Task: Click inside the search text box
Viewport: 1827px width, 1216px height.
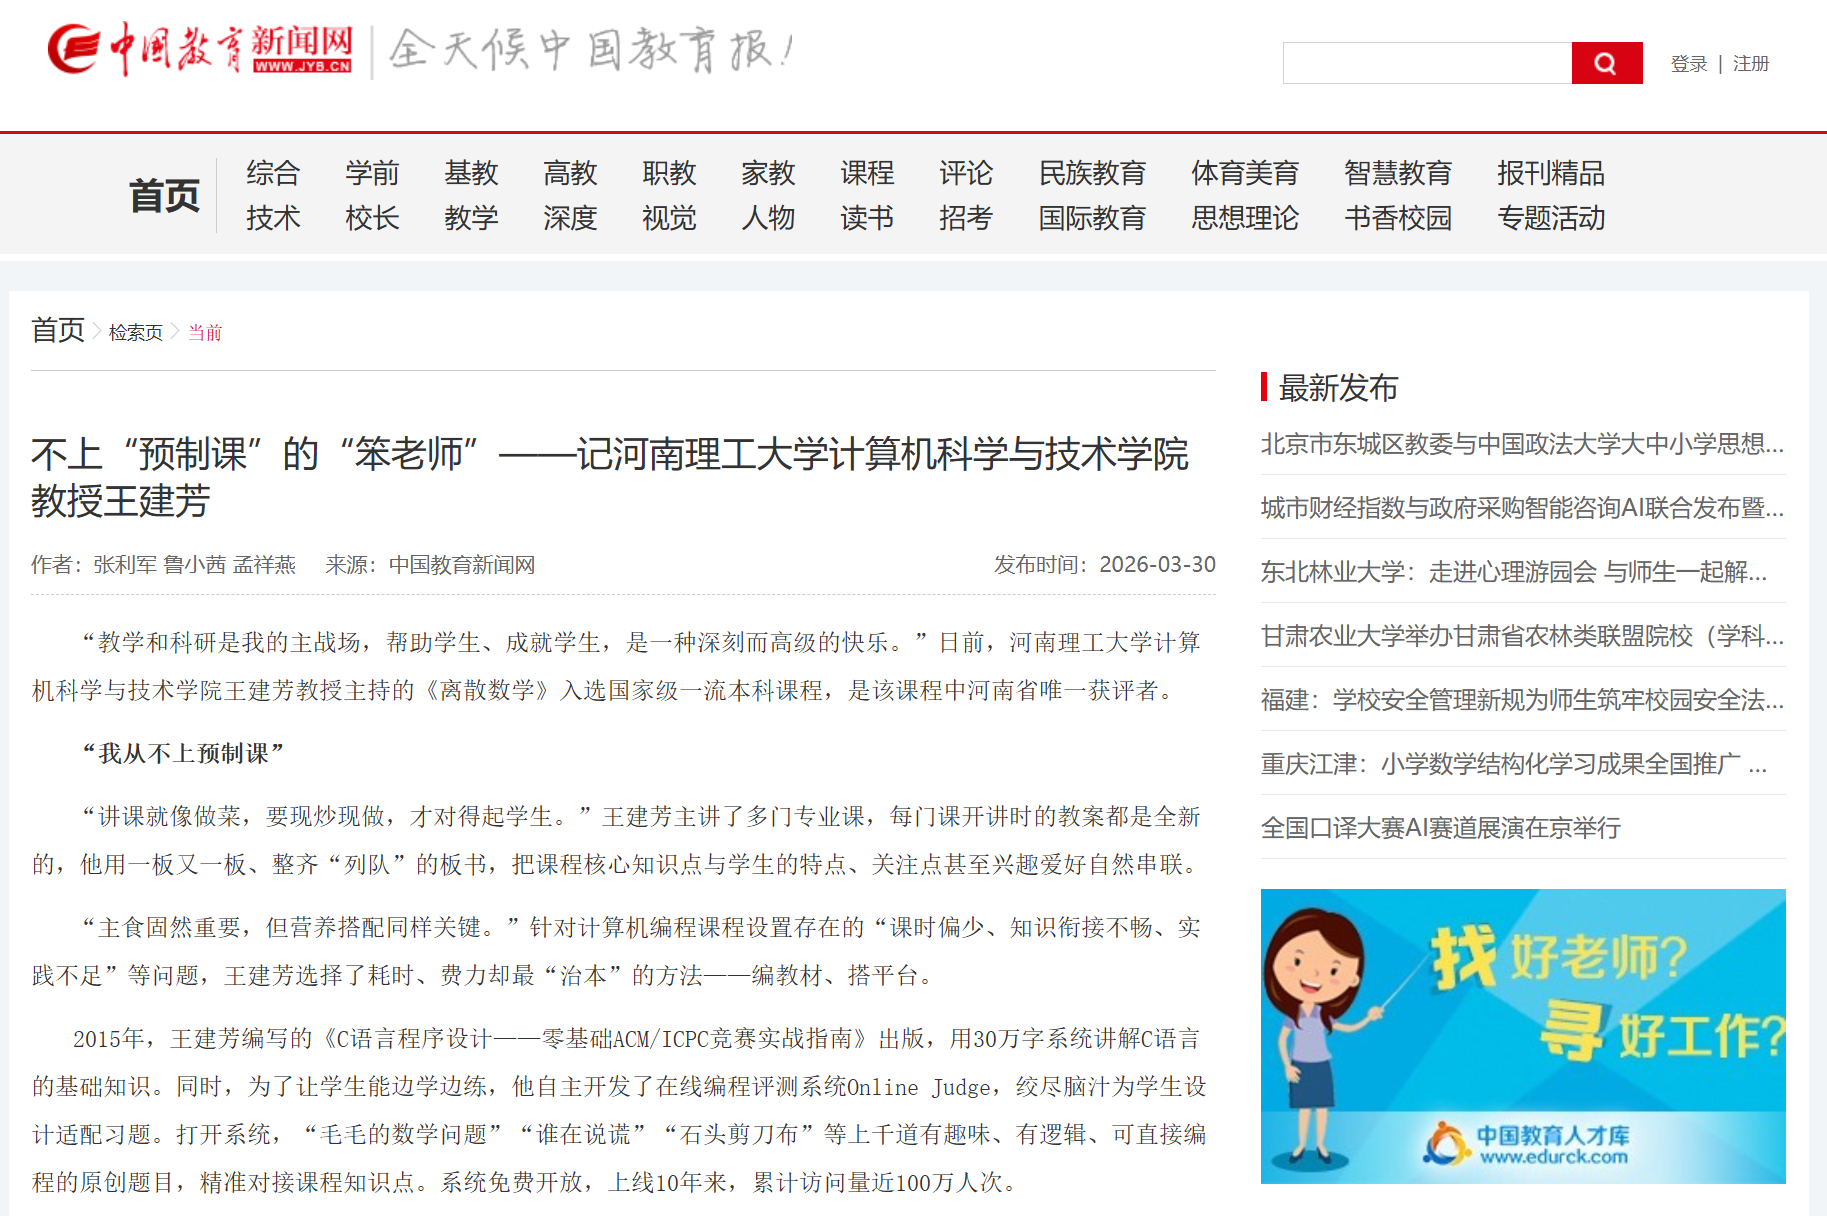Action: pos(1427,63)
